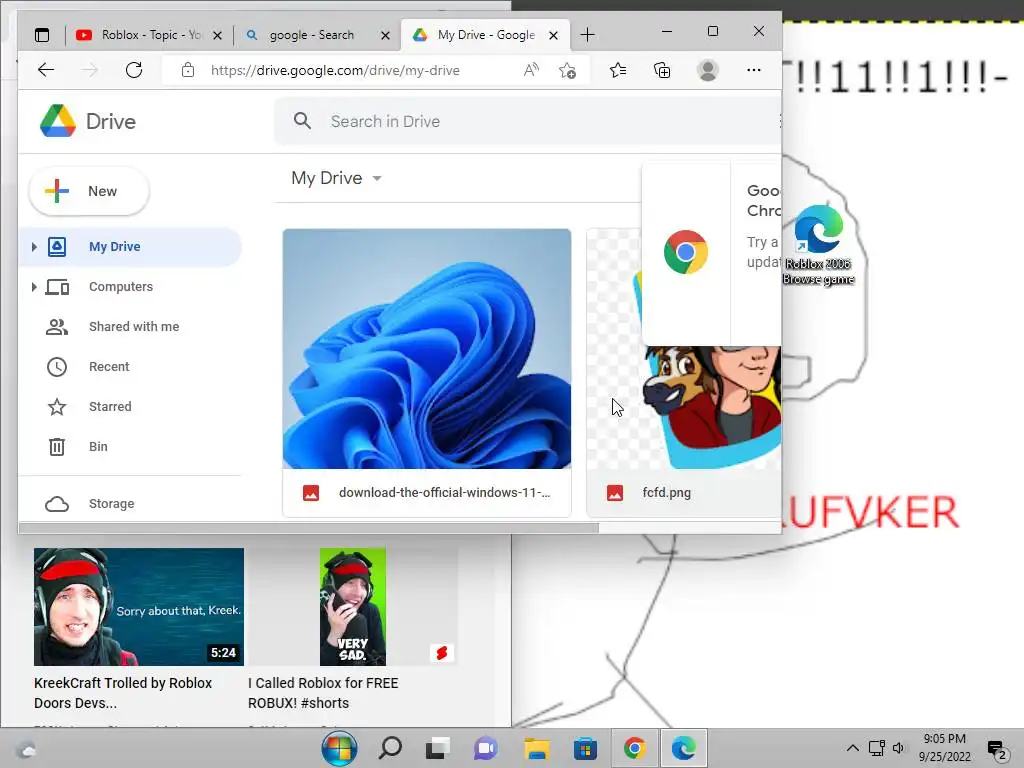This screenshot has width=1024, height=768.
Task: Open the network tray icon
Action: coord(876,748)
